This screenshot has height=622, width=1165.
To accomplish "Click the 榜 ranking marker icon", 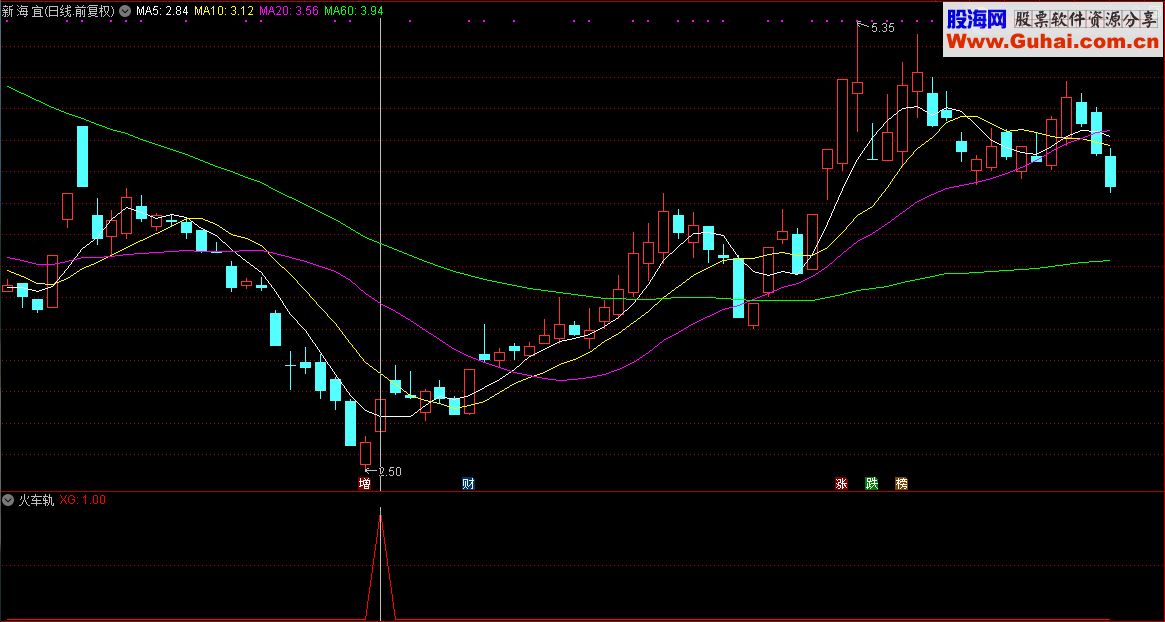I will click(902, 484).
